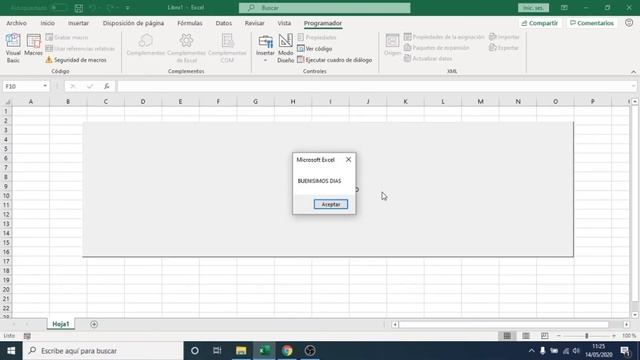Open Seguridad de macros settings
This screenshot has width=640, height=360.
(76, 60)
